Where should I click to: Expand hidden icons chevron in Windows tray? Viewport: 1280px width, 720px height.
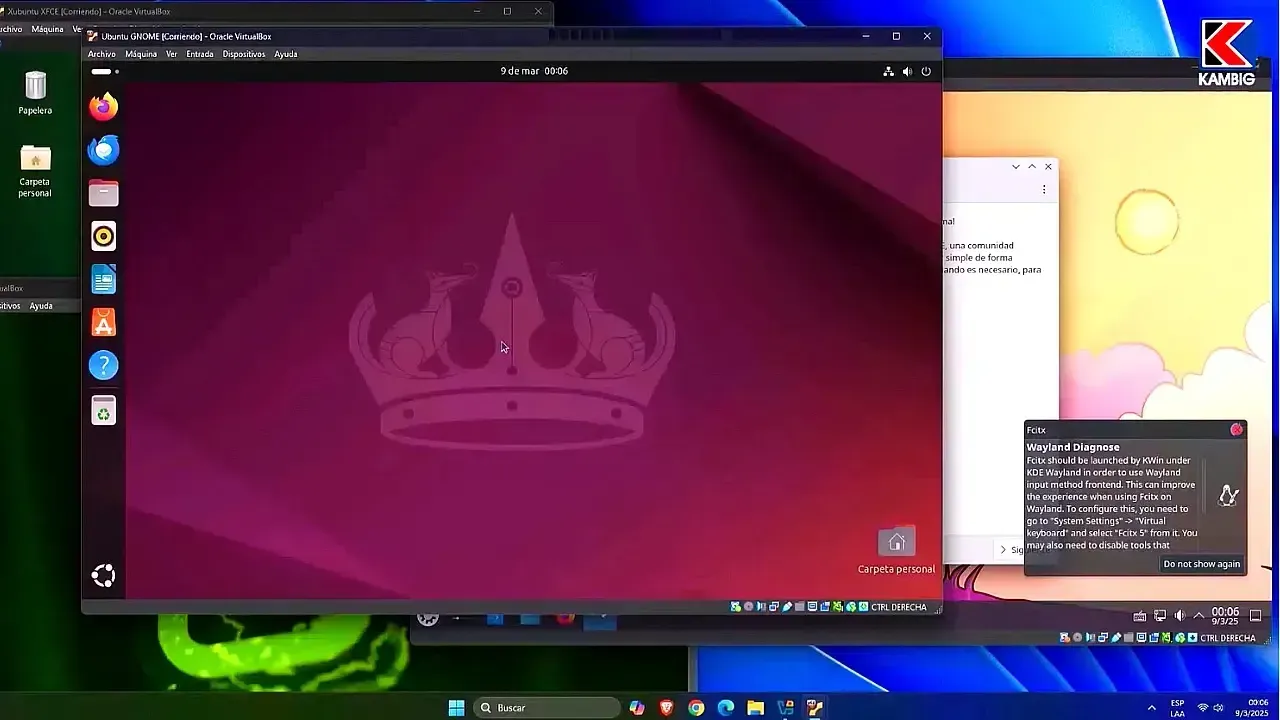click(1152, 707)
